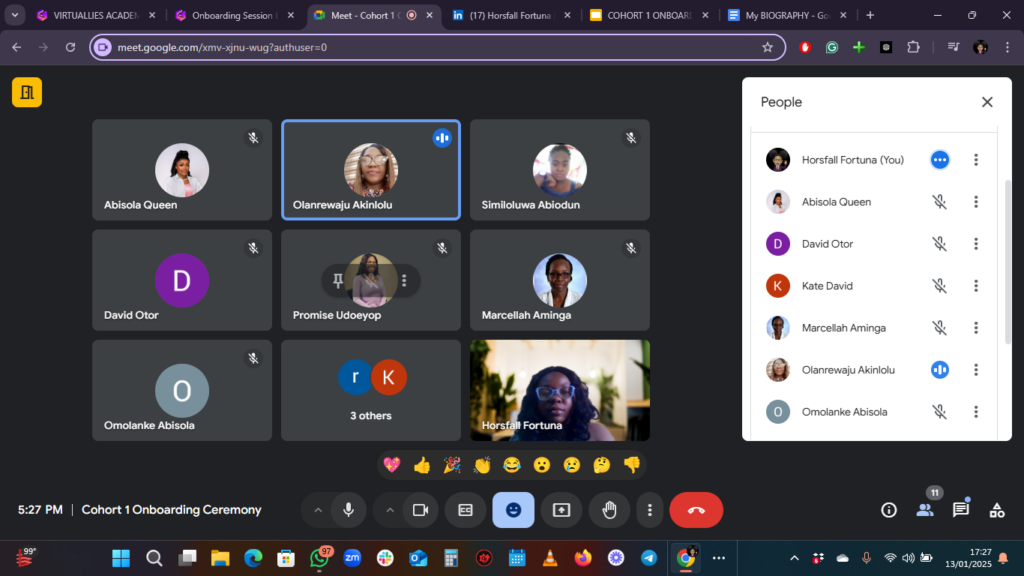The height and width of the screenshot is (576, 1024).
Task: Open the present screen share button
Action: pos(561,510)
